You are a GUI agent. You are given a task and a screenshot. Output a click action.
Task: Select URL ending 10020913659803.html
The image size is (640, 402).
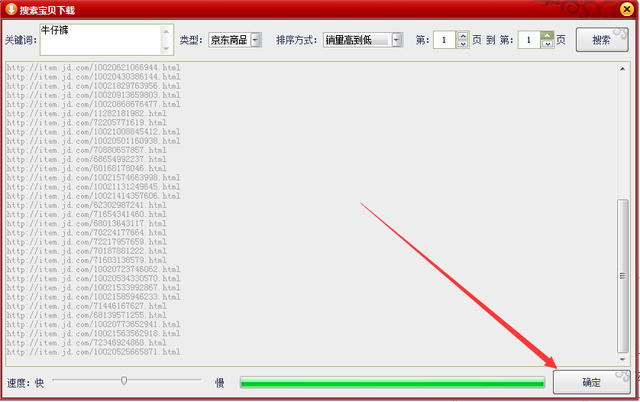[x=93, y=95]
